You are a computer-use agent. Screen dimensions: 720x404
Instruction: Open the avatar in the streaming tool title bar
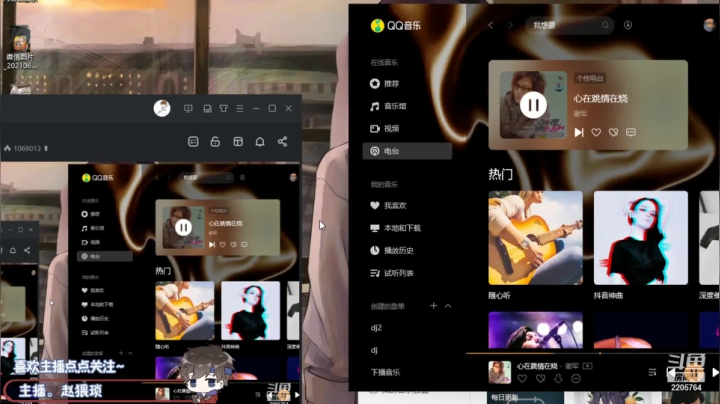162,108
